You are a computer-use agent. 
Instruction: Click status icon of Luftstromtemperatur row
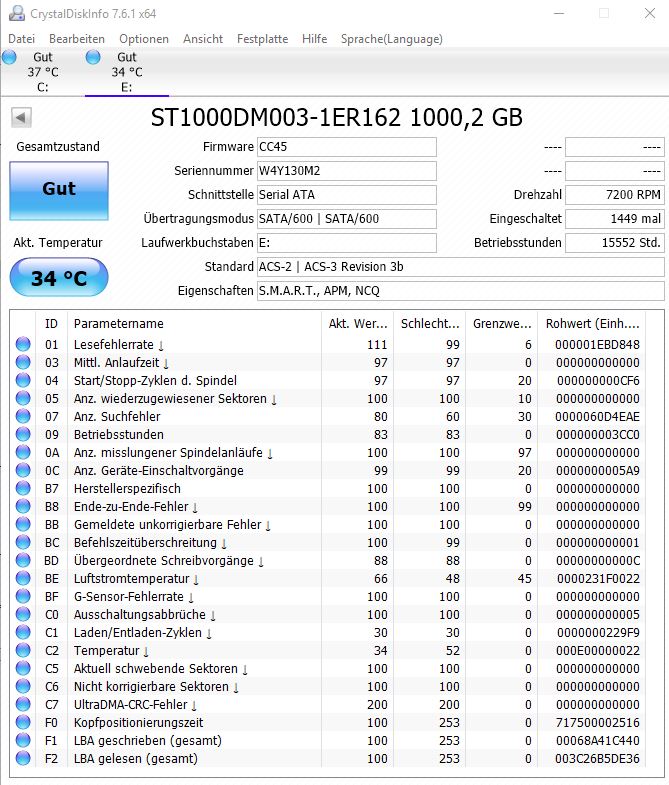(x=23, y=579)
